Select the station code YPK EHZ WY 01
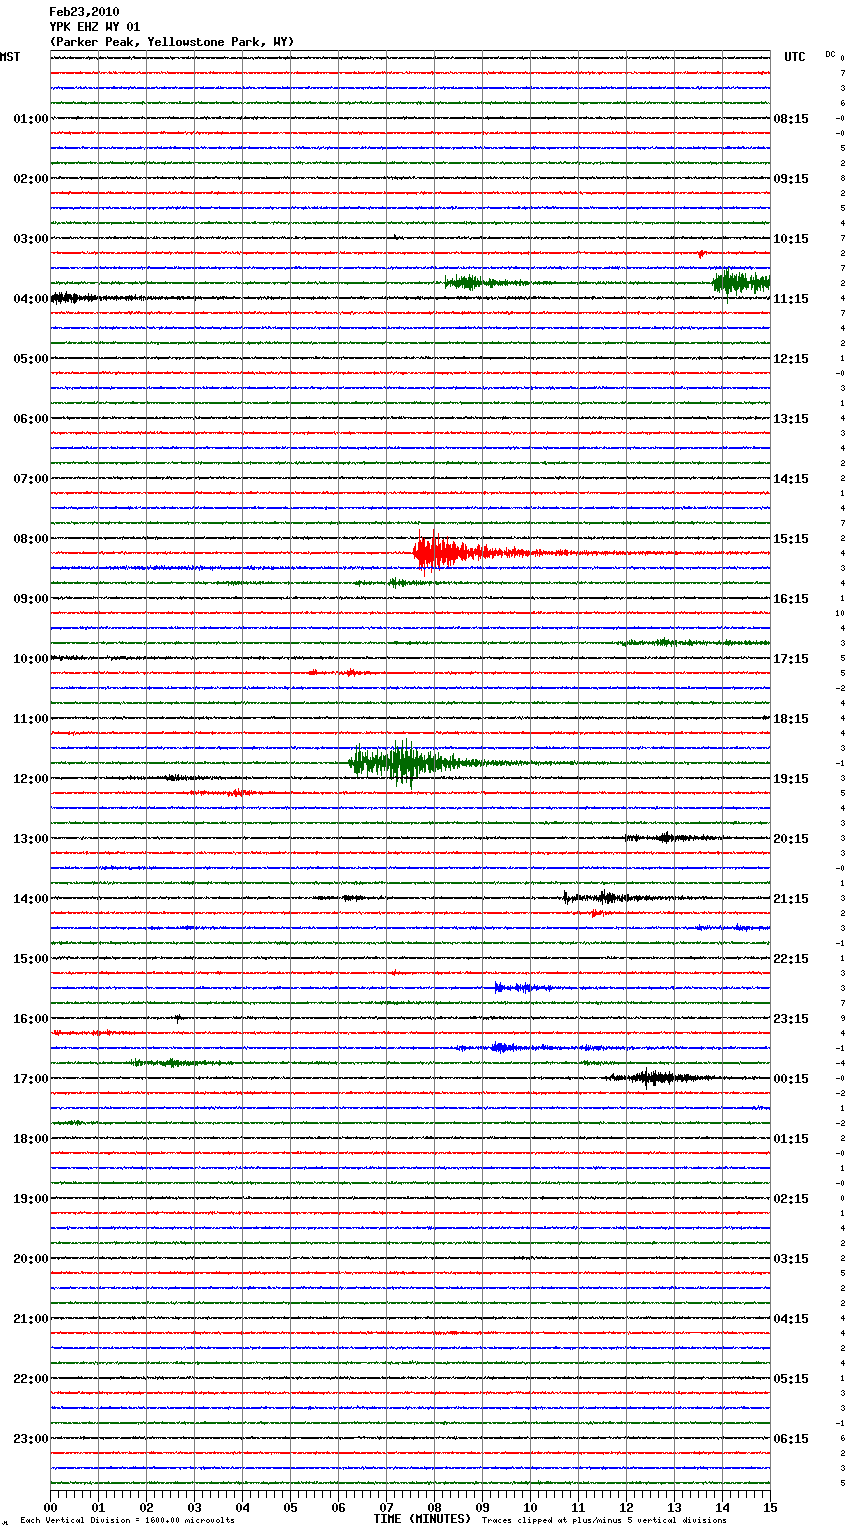850x1534 pixels. 95,27
